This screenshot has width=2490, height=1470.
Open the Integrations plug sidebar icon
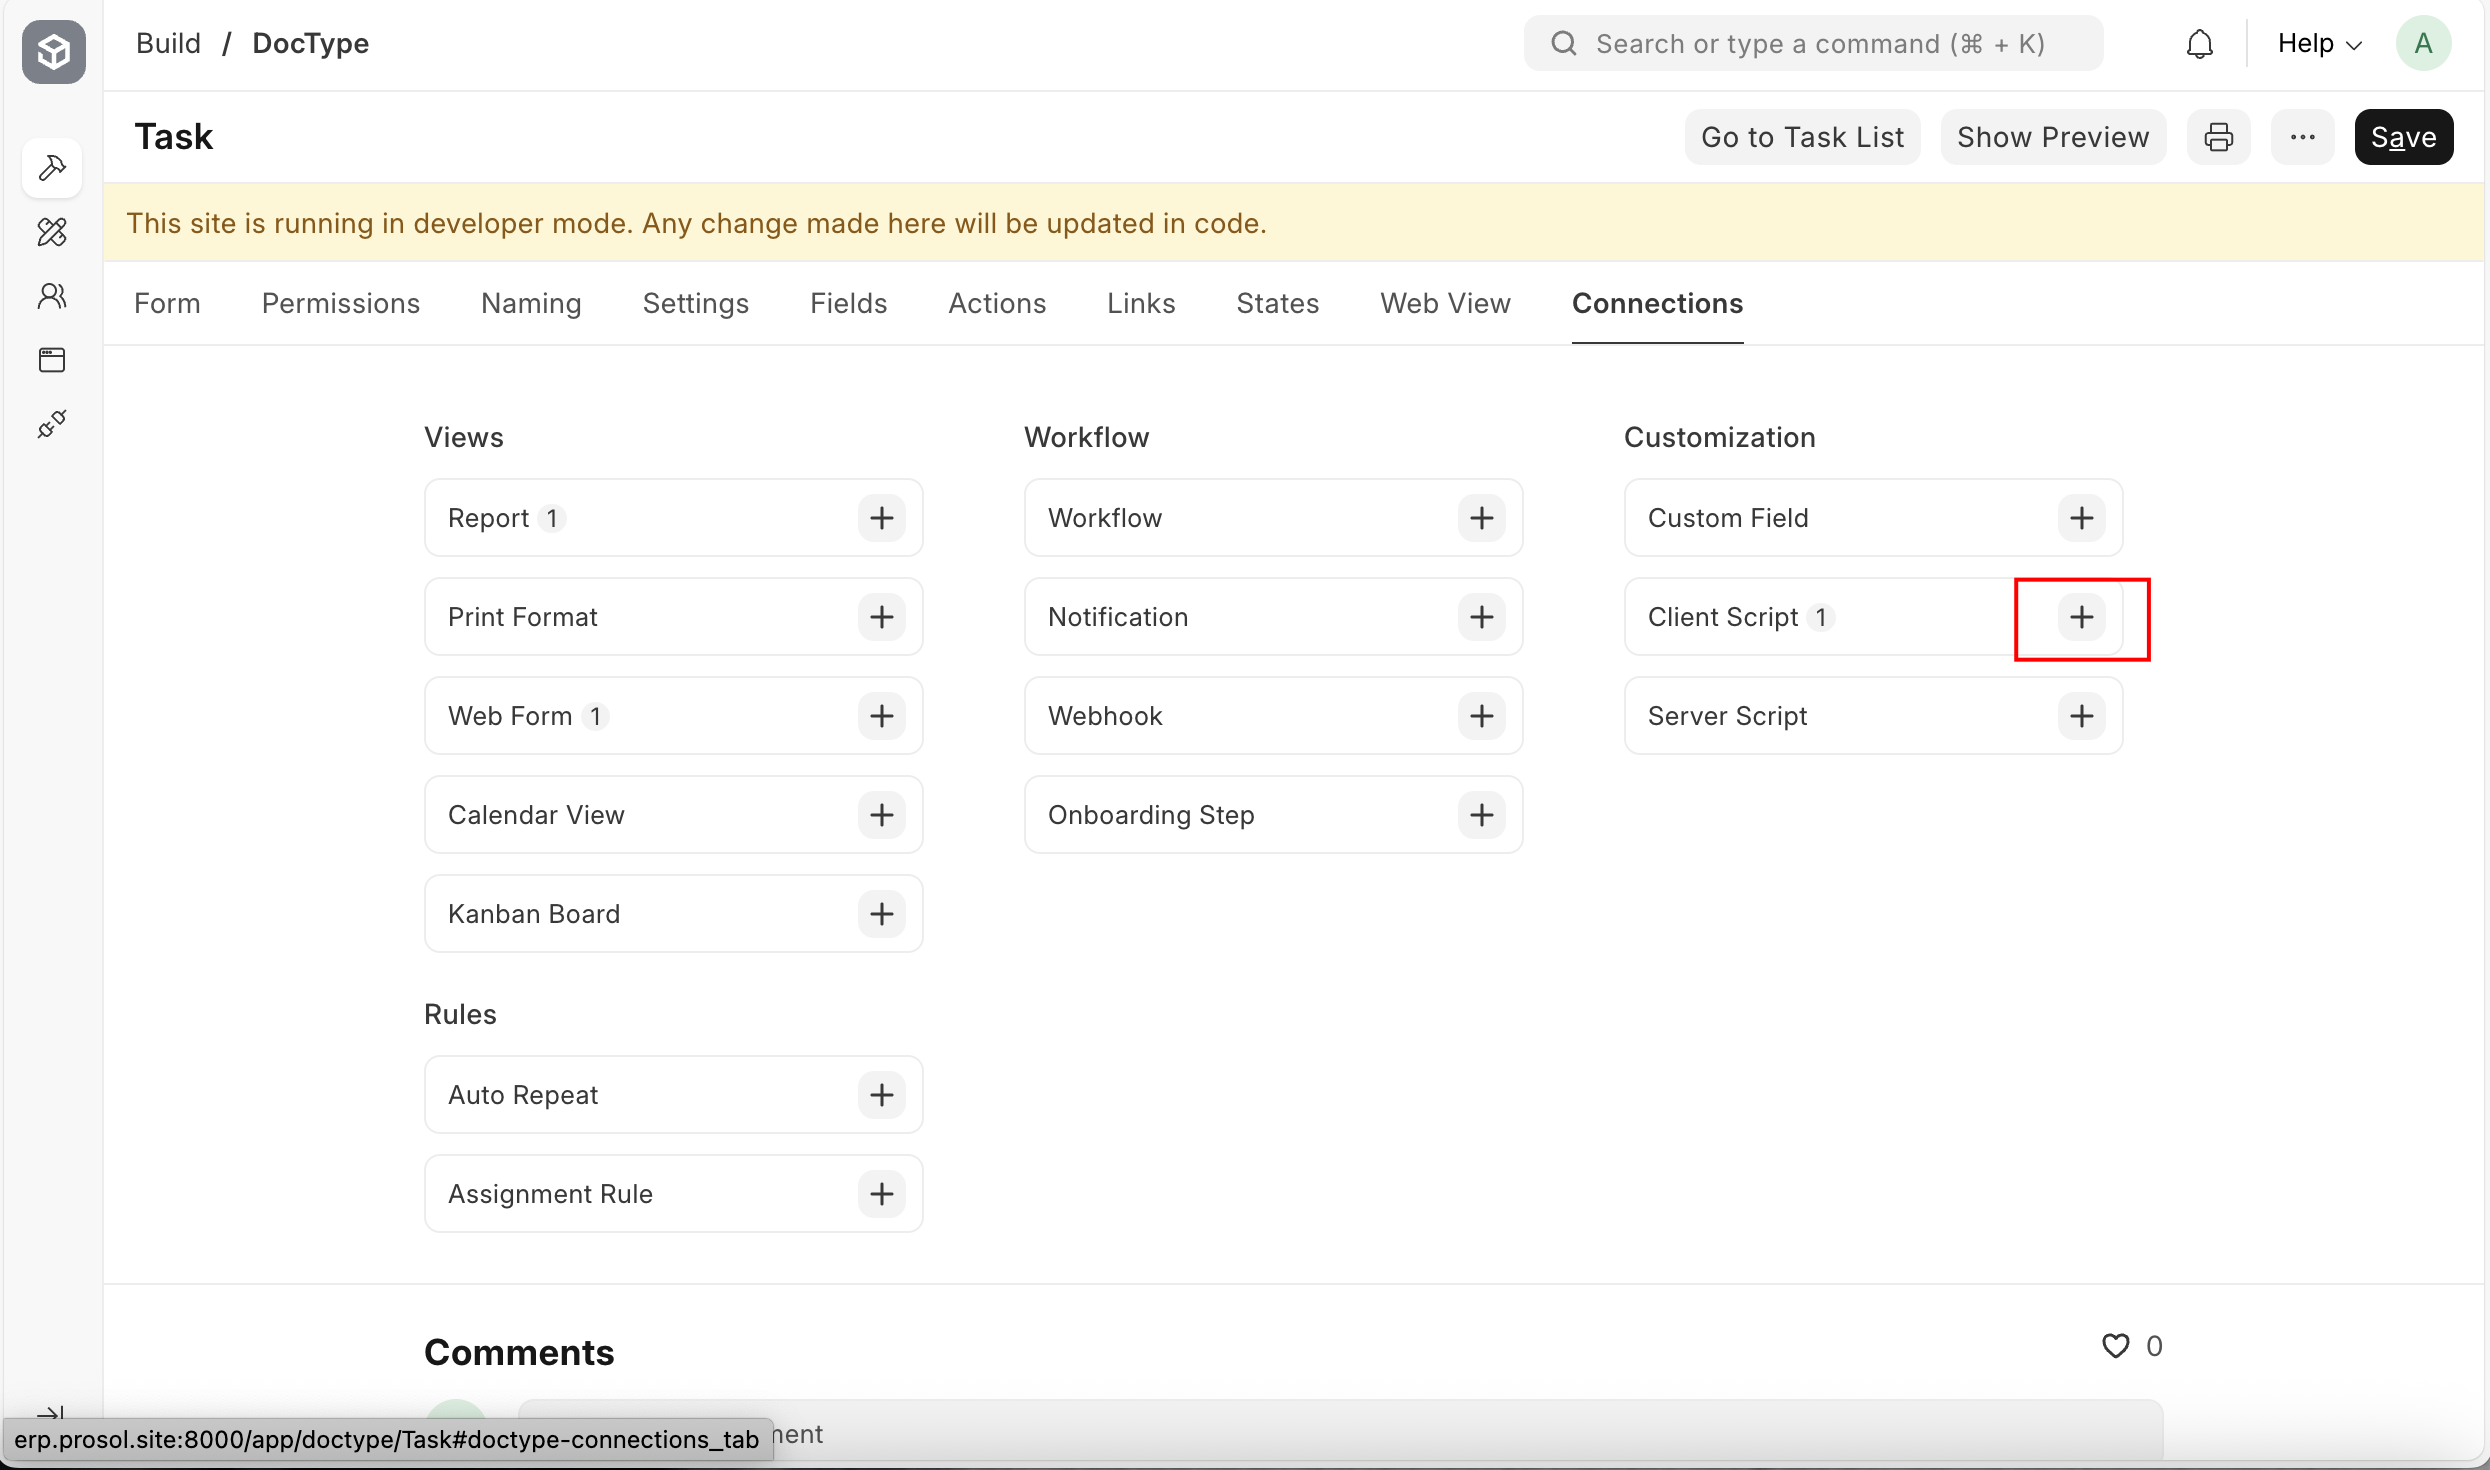pos(52,424)
